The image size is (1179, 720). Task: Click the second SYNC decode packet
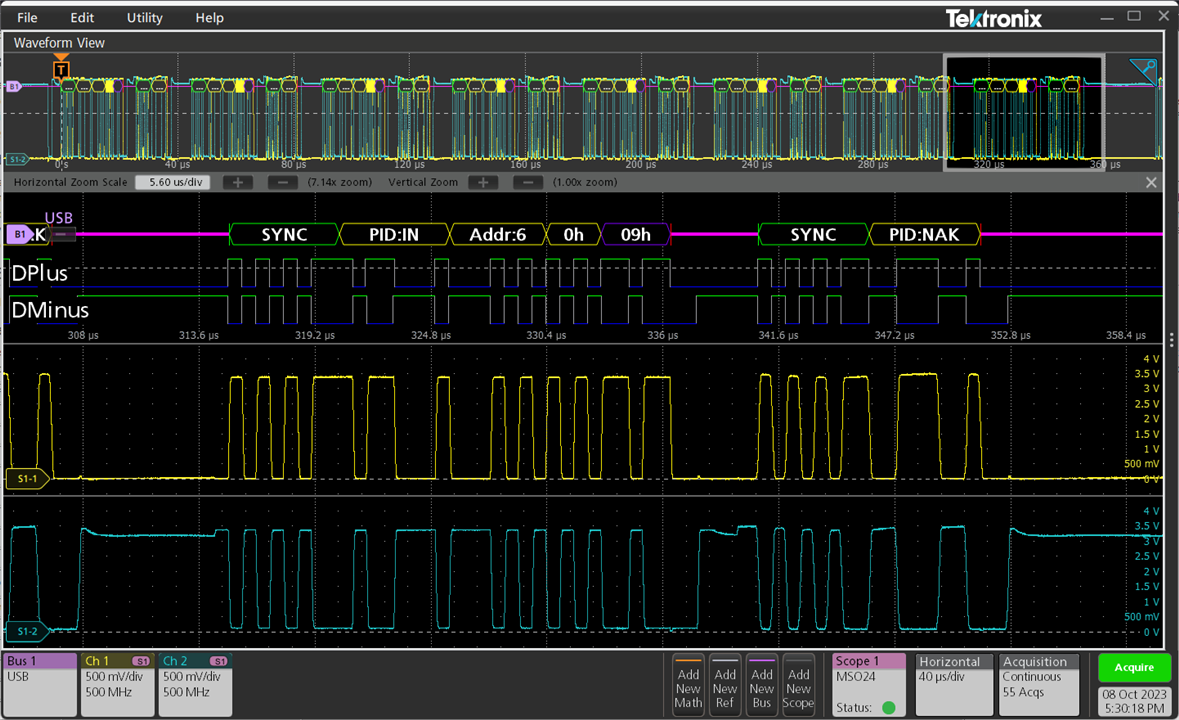814,234
